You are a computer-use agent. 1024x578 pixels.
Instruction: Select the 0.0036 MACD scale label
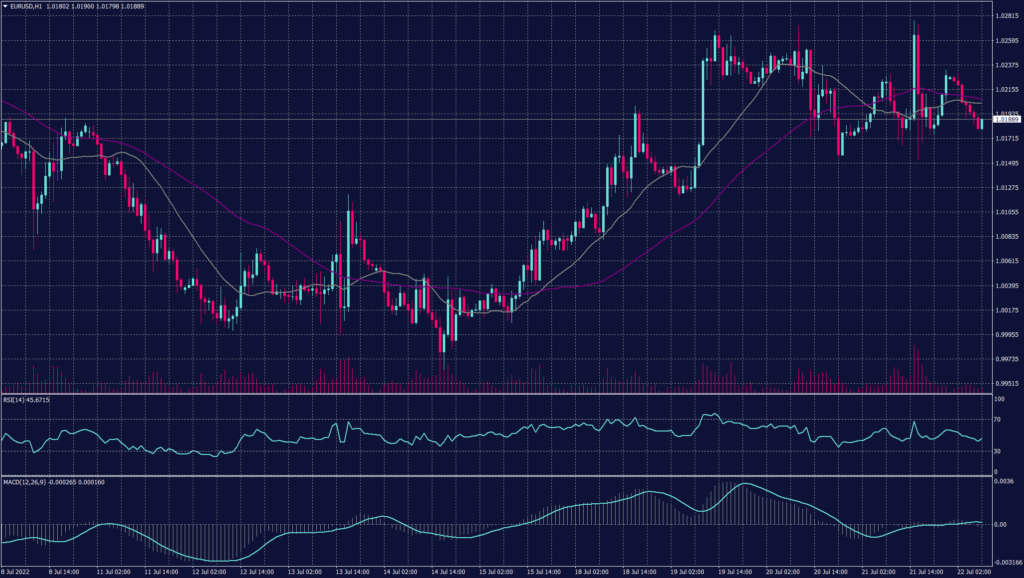[1003, 483]
